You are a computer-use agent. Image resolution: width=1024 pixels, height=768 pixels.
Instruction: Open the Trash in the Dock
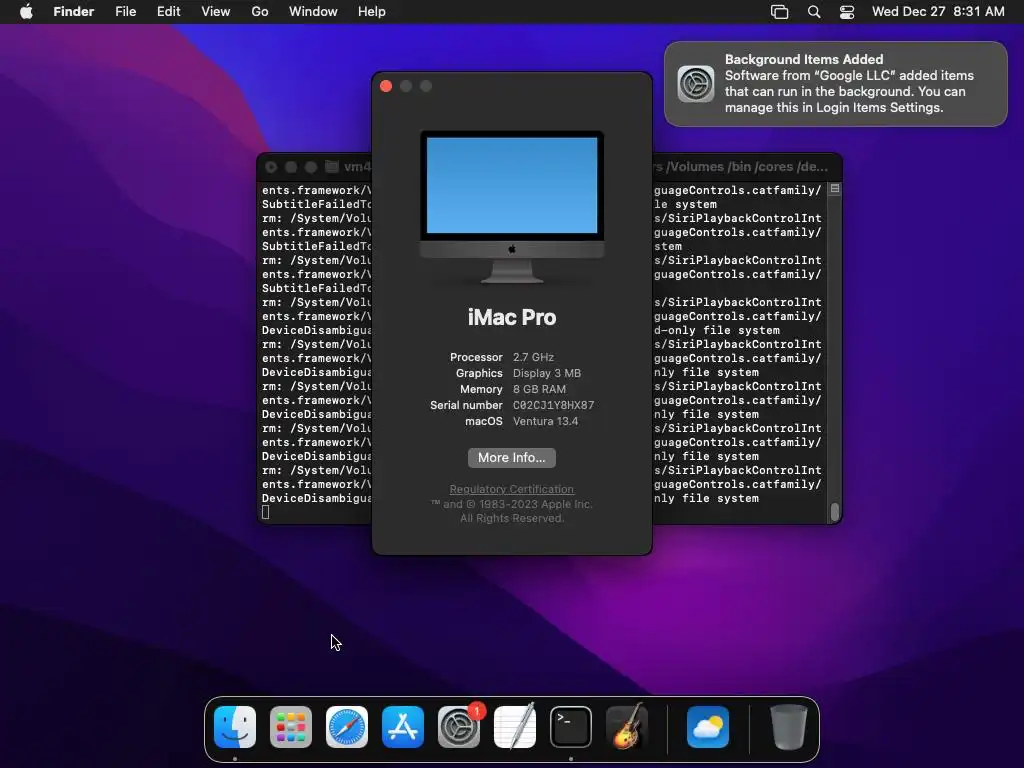[788, 727]
